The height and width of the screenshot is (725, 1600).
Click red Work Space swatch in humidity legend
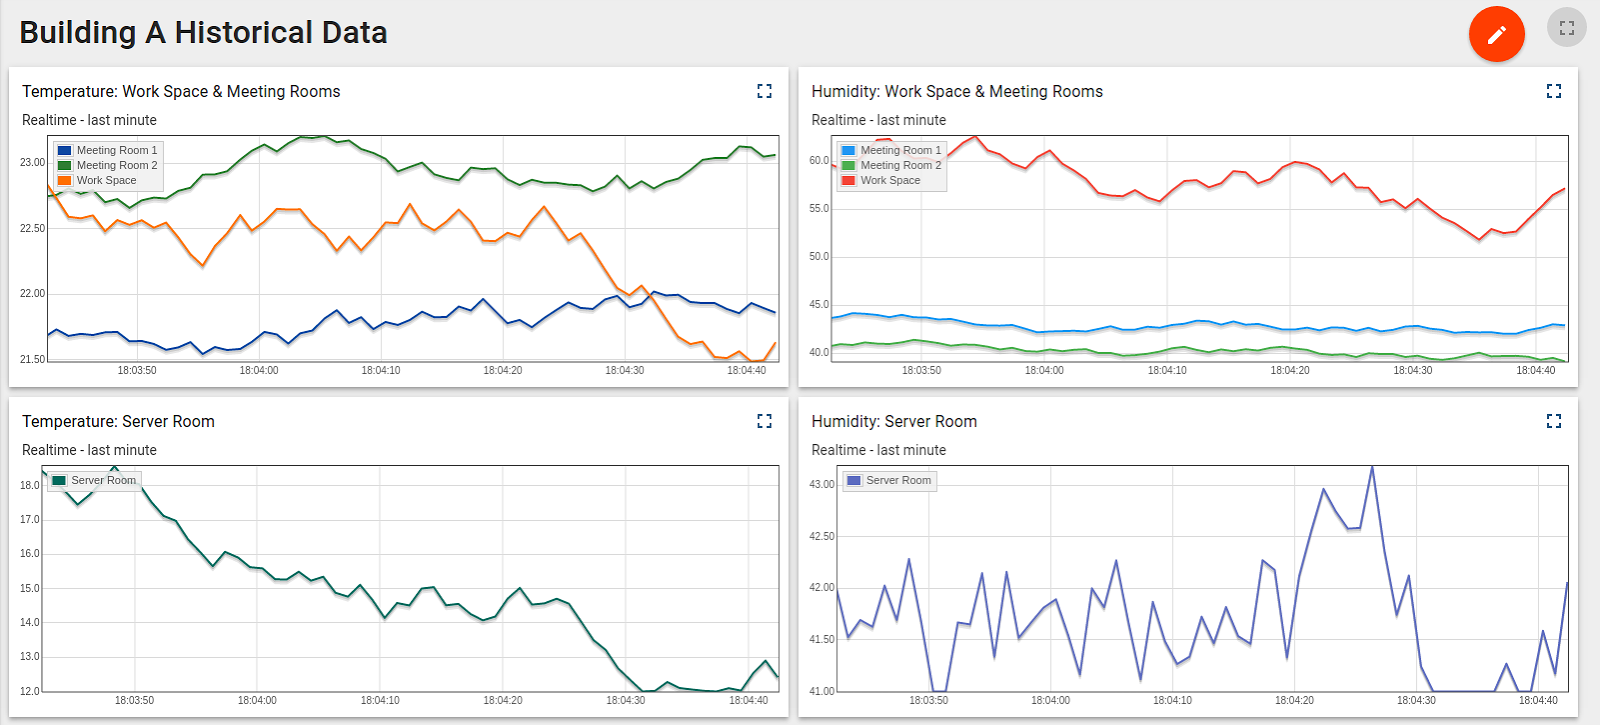(x=849, y=180)
